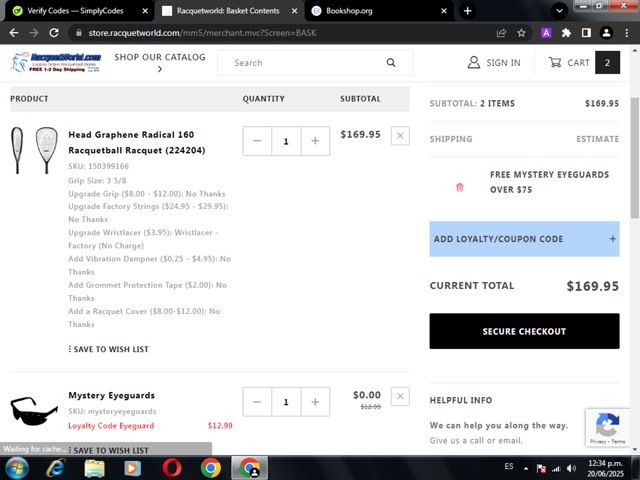Click the volume speaker tray icon
The image size is (640, 480).
(571, 469)
